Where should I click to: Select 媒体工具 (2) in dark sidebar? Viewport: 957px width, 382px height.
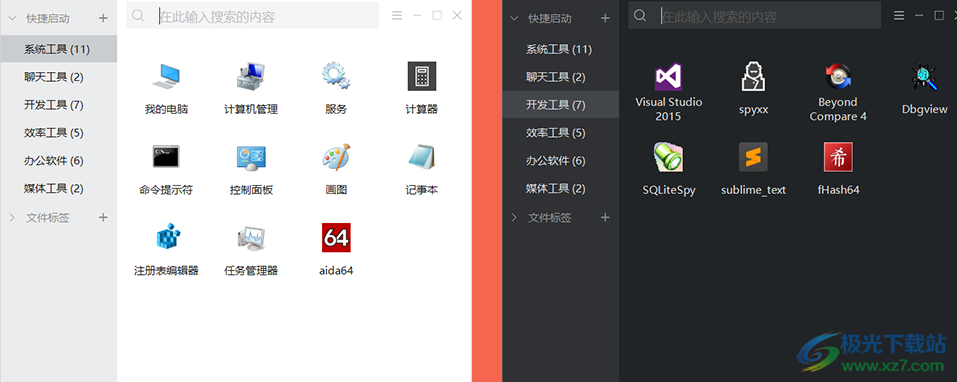[x=561, y=189]
